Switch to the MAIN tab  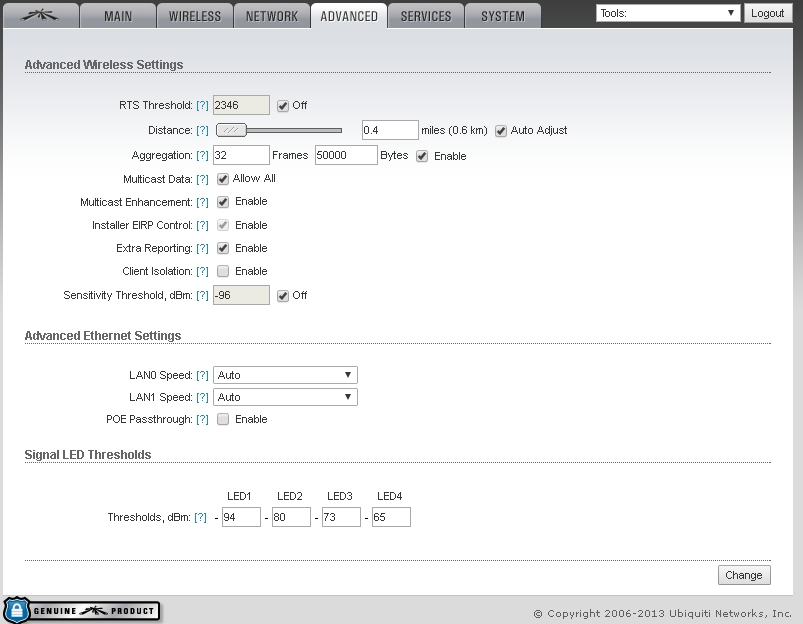click(x=118, y=16)
